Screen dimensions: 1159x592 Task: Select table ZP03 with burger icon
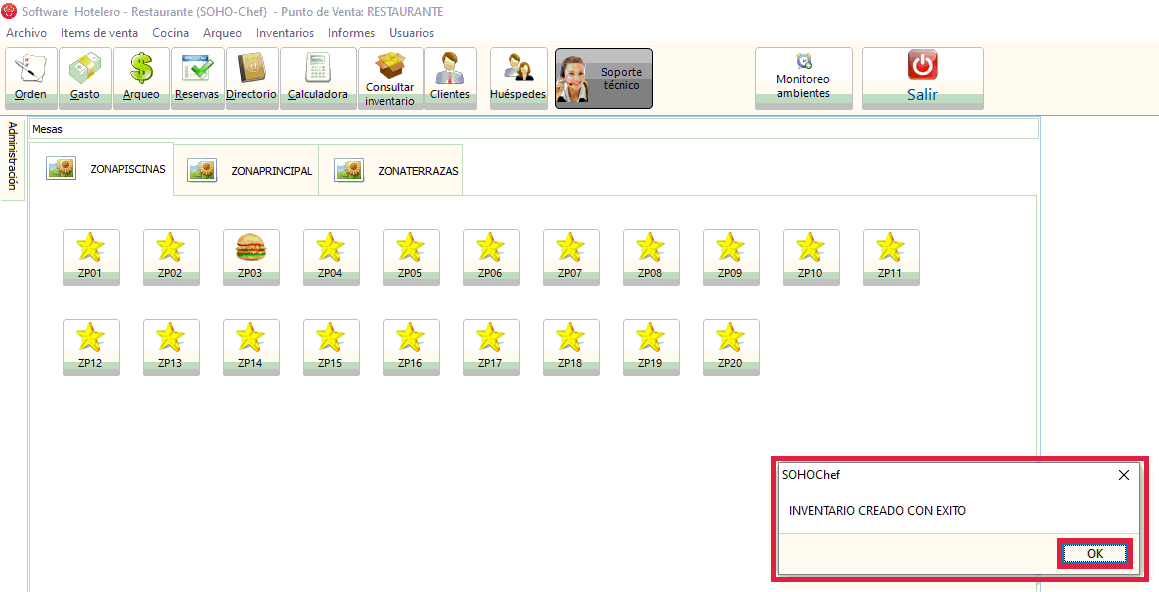pos(251,257)
